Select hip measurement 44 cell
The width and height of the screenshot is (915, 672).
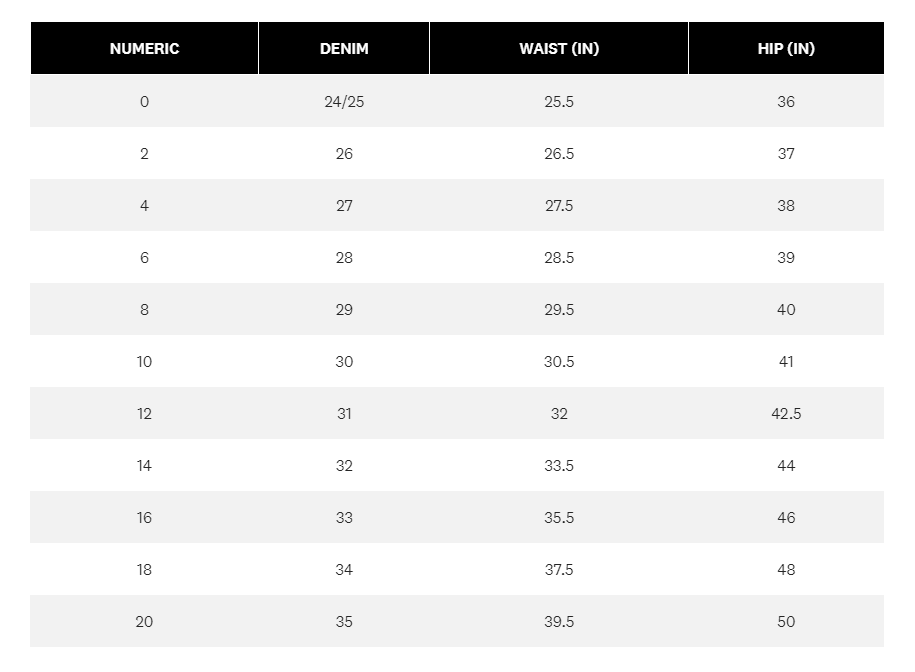coord(786,465)
